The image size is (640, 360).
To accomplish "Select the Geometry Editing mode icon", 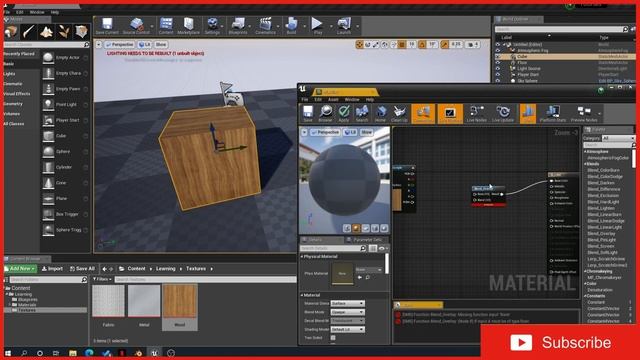I will 81,32.
